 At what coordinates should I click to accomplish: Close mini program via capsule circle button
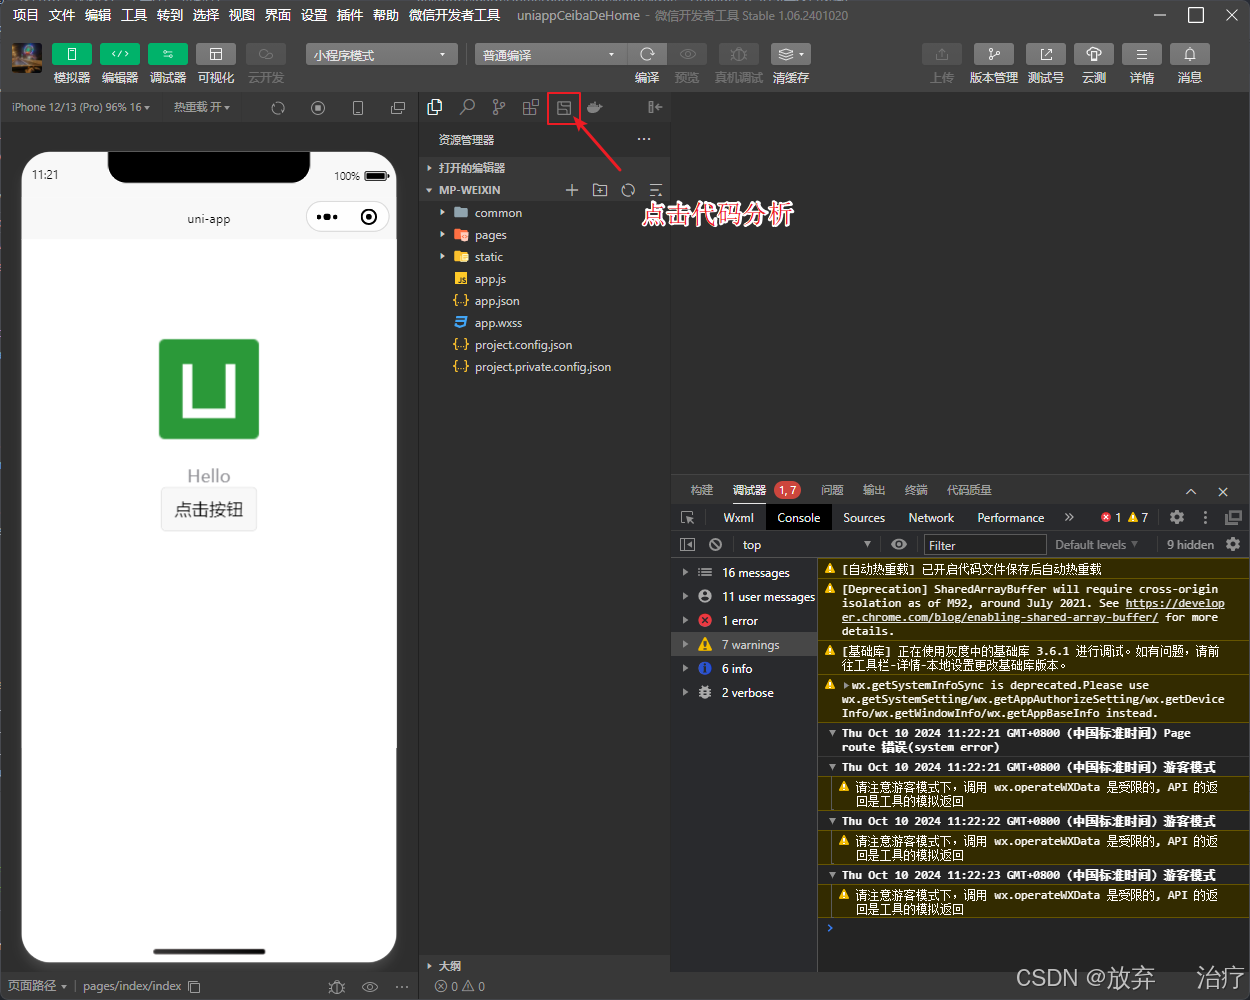point(369,217)
